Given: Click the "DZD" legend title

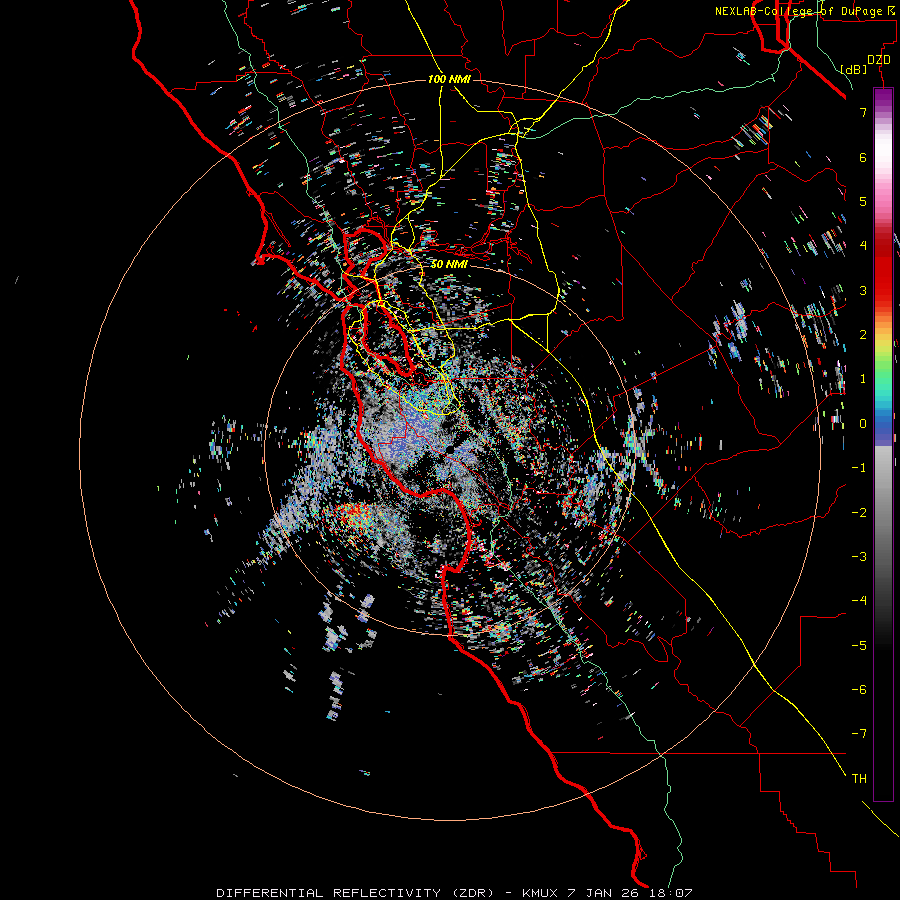Looking at the screenshot, I should (x=879, y=60).
